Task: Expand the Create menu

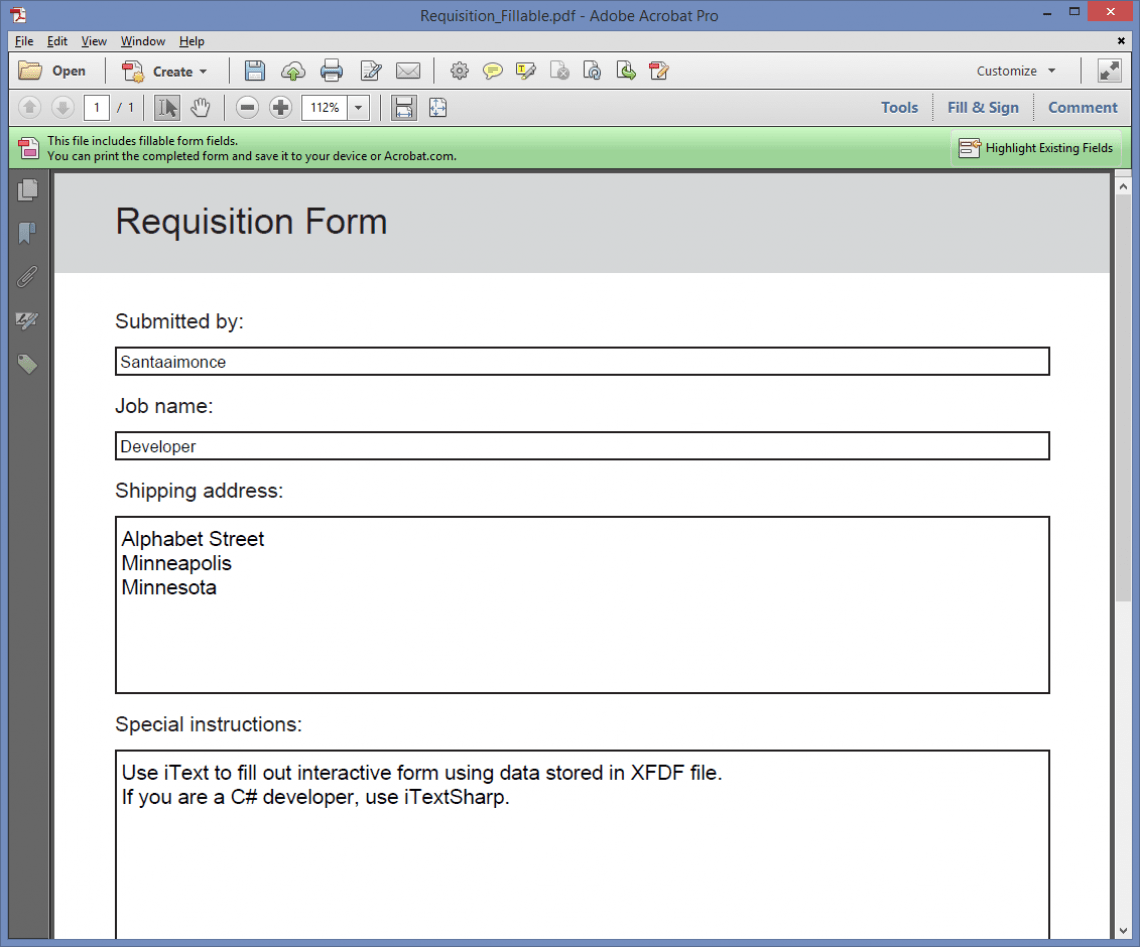Action: click(x=166, y=71)
